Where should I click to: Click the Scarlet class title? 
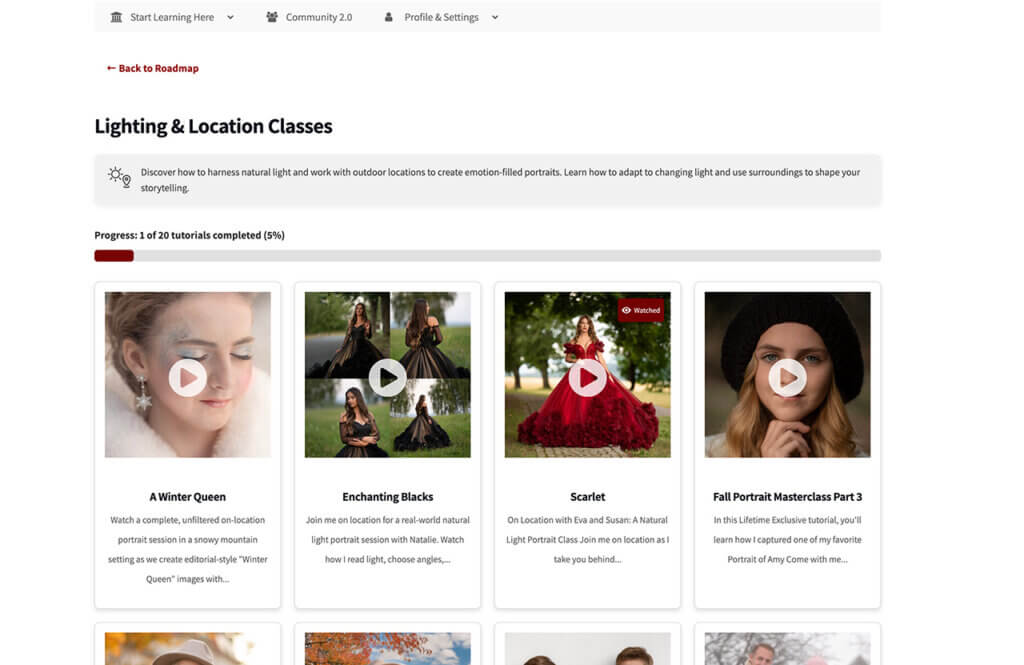(x=587, y=497)
